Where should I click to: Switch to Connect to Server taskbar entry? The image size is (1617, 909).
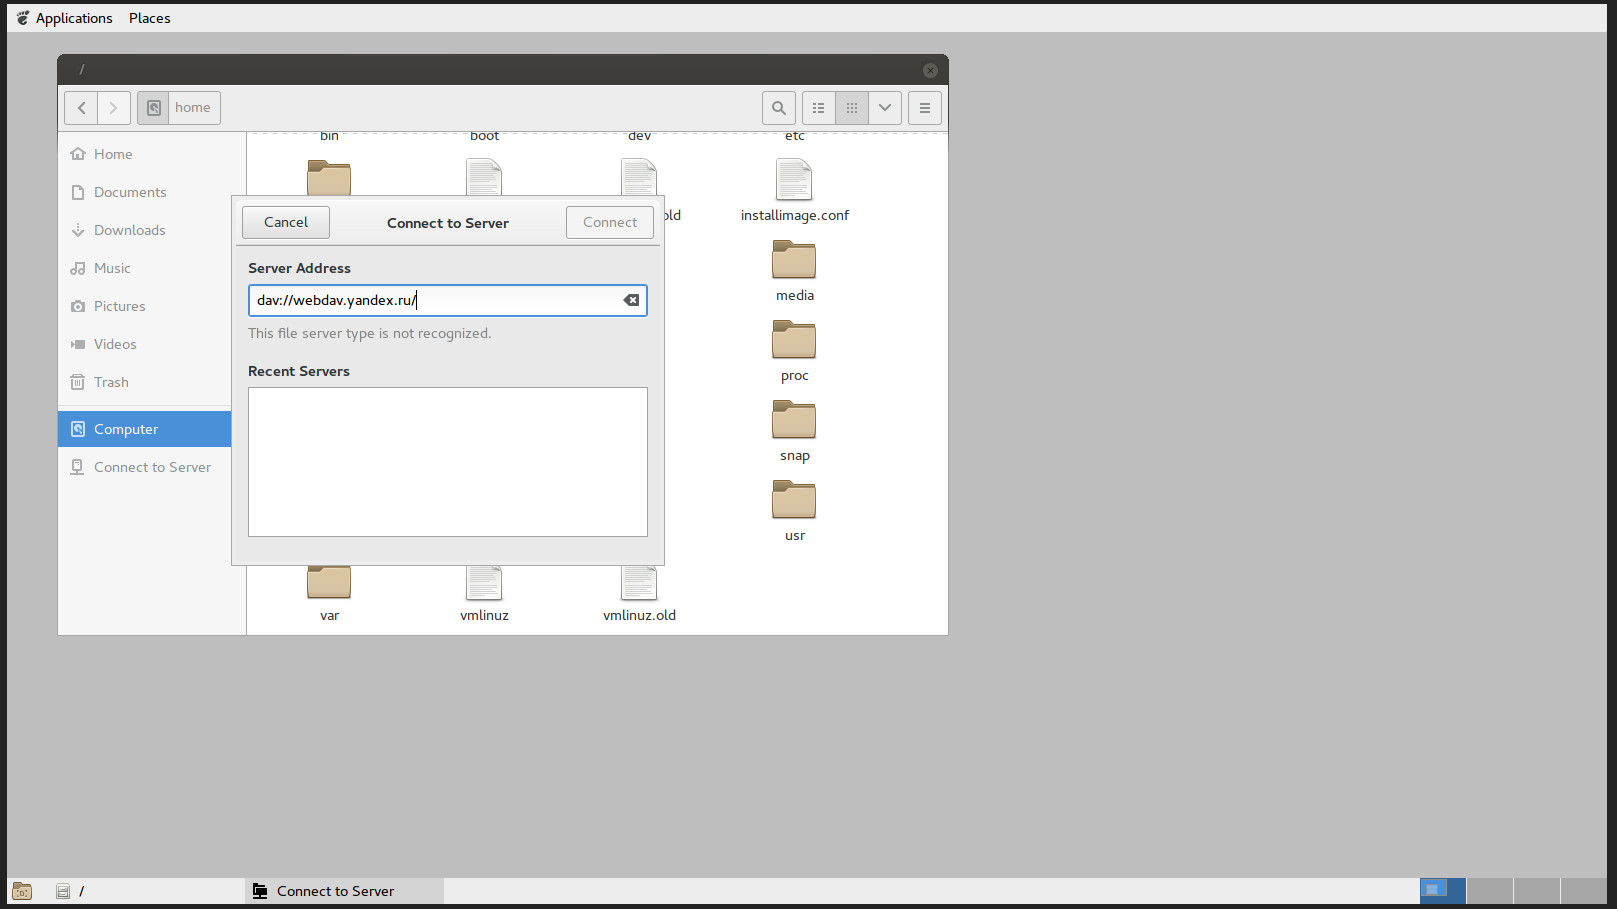[344, 891]
